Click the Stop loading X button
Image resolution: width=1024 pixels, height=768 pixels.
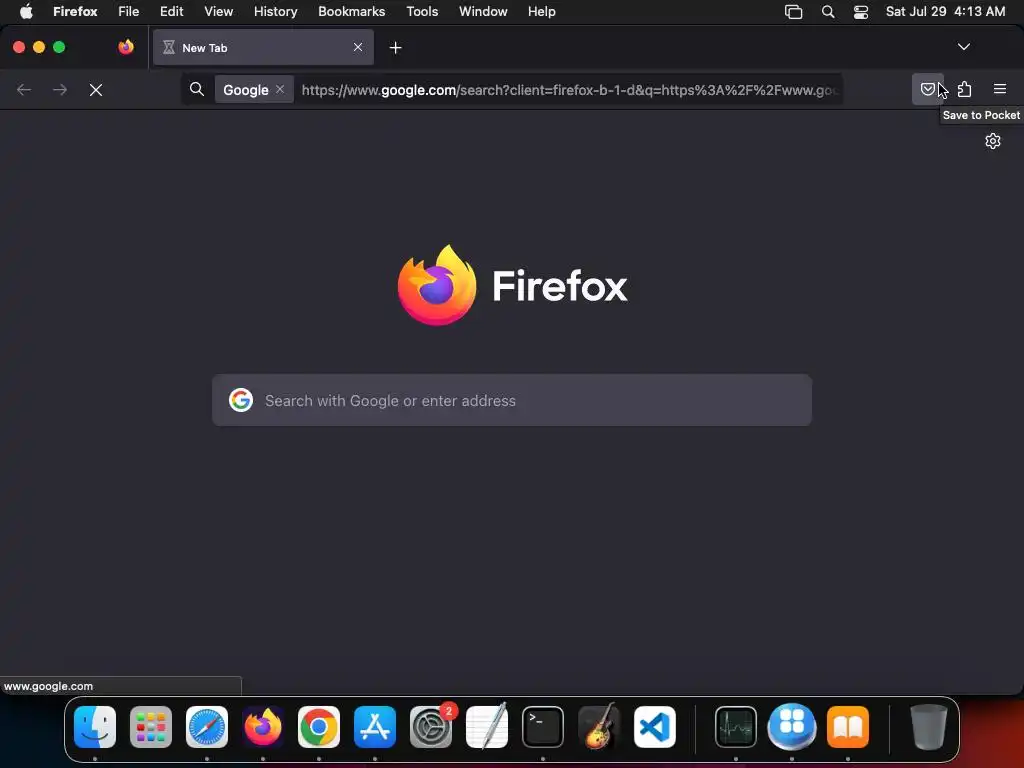(96, 90)
